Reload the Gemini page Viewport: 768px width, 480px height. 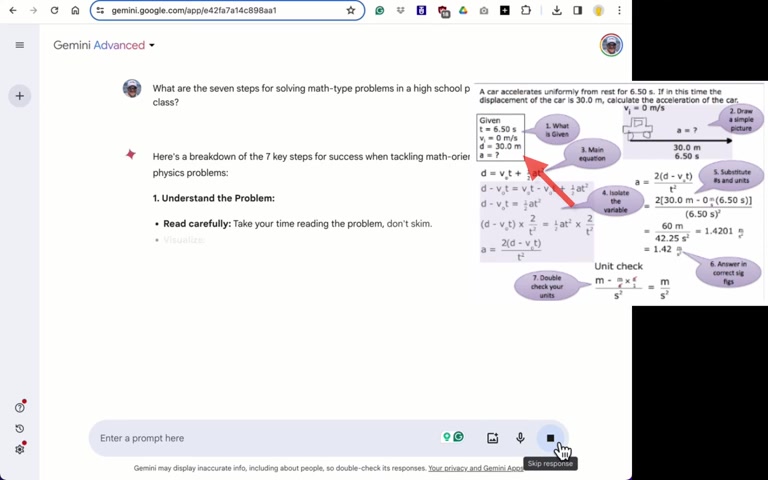click(54, 10)
